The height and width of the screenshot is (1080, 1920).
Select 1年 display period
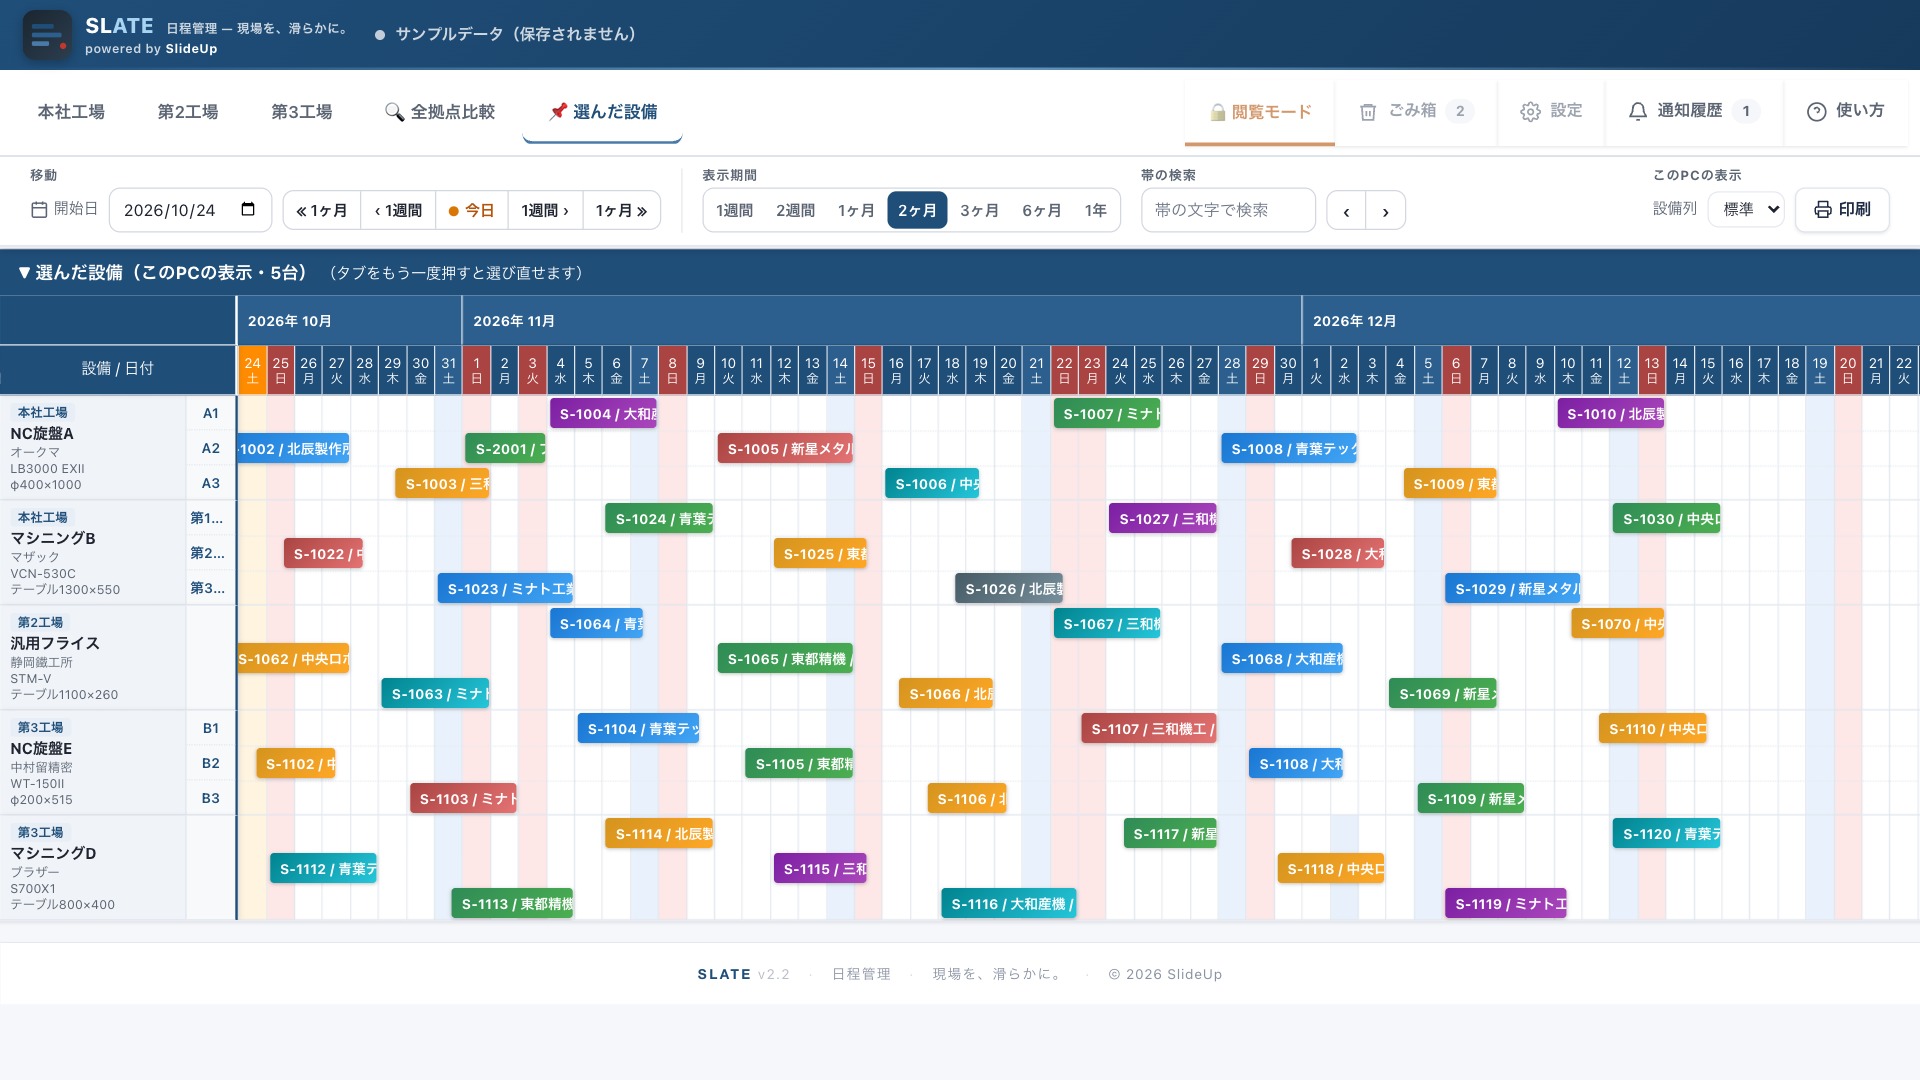[x=1096, y=211]
